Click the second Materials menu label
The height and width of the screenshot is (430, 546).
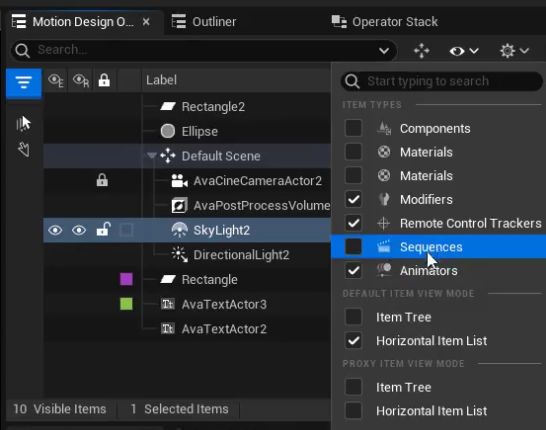click(x=426, y=175)
